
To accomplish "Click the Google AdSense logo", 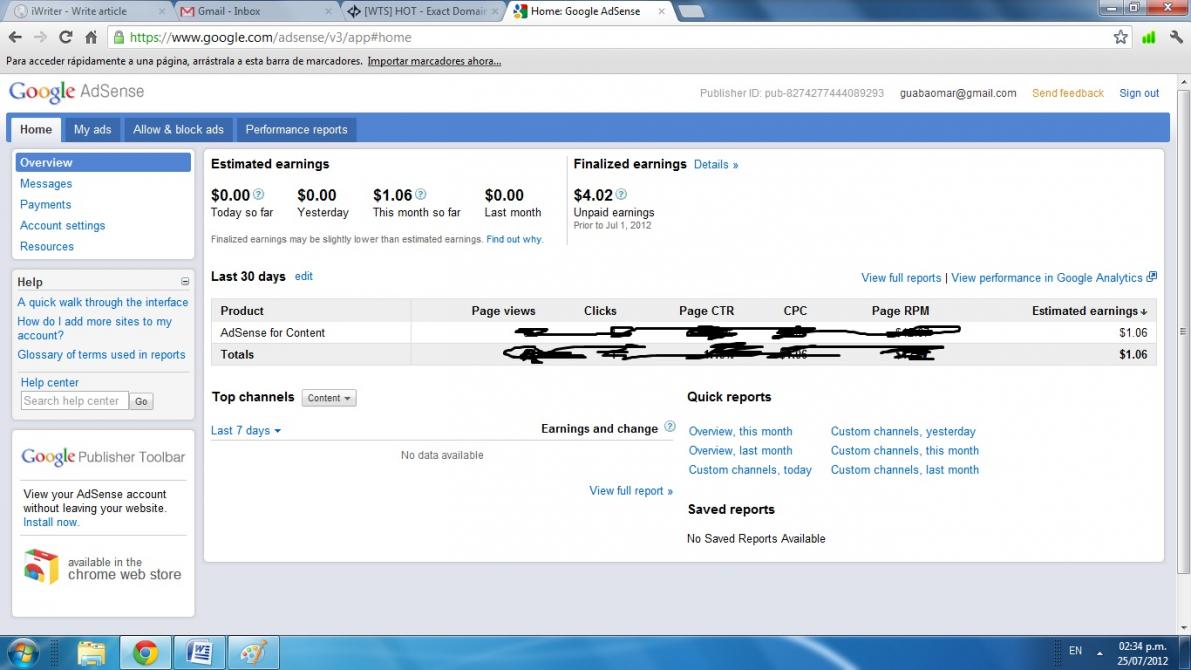I will click(x=76, y=92).
